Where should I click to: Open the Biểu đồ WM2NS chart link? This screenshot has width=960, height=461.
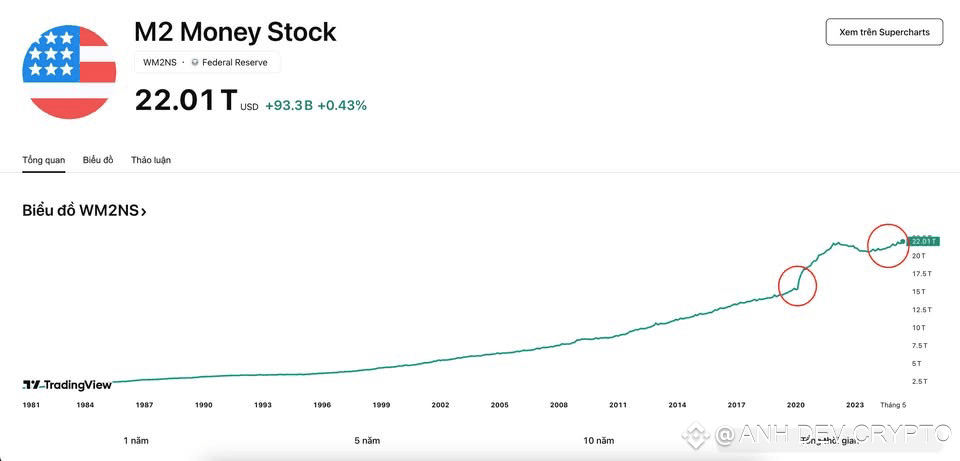tap(84, 211)
